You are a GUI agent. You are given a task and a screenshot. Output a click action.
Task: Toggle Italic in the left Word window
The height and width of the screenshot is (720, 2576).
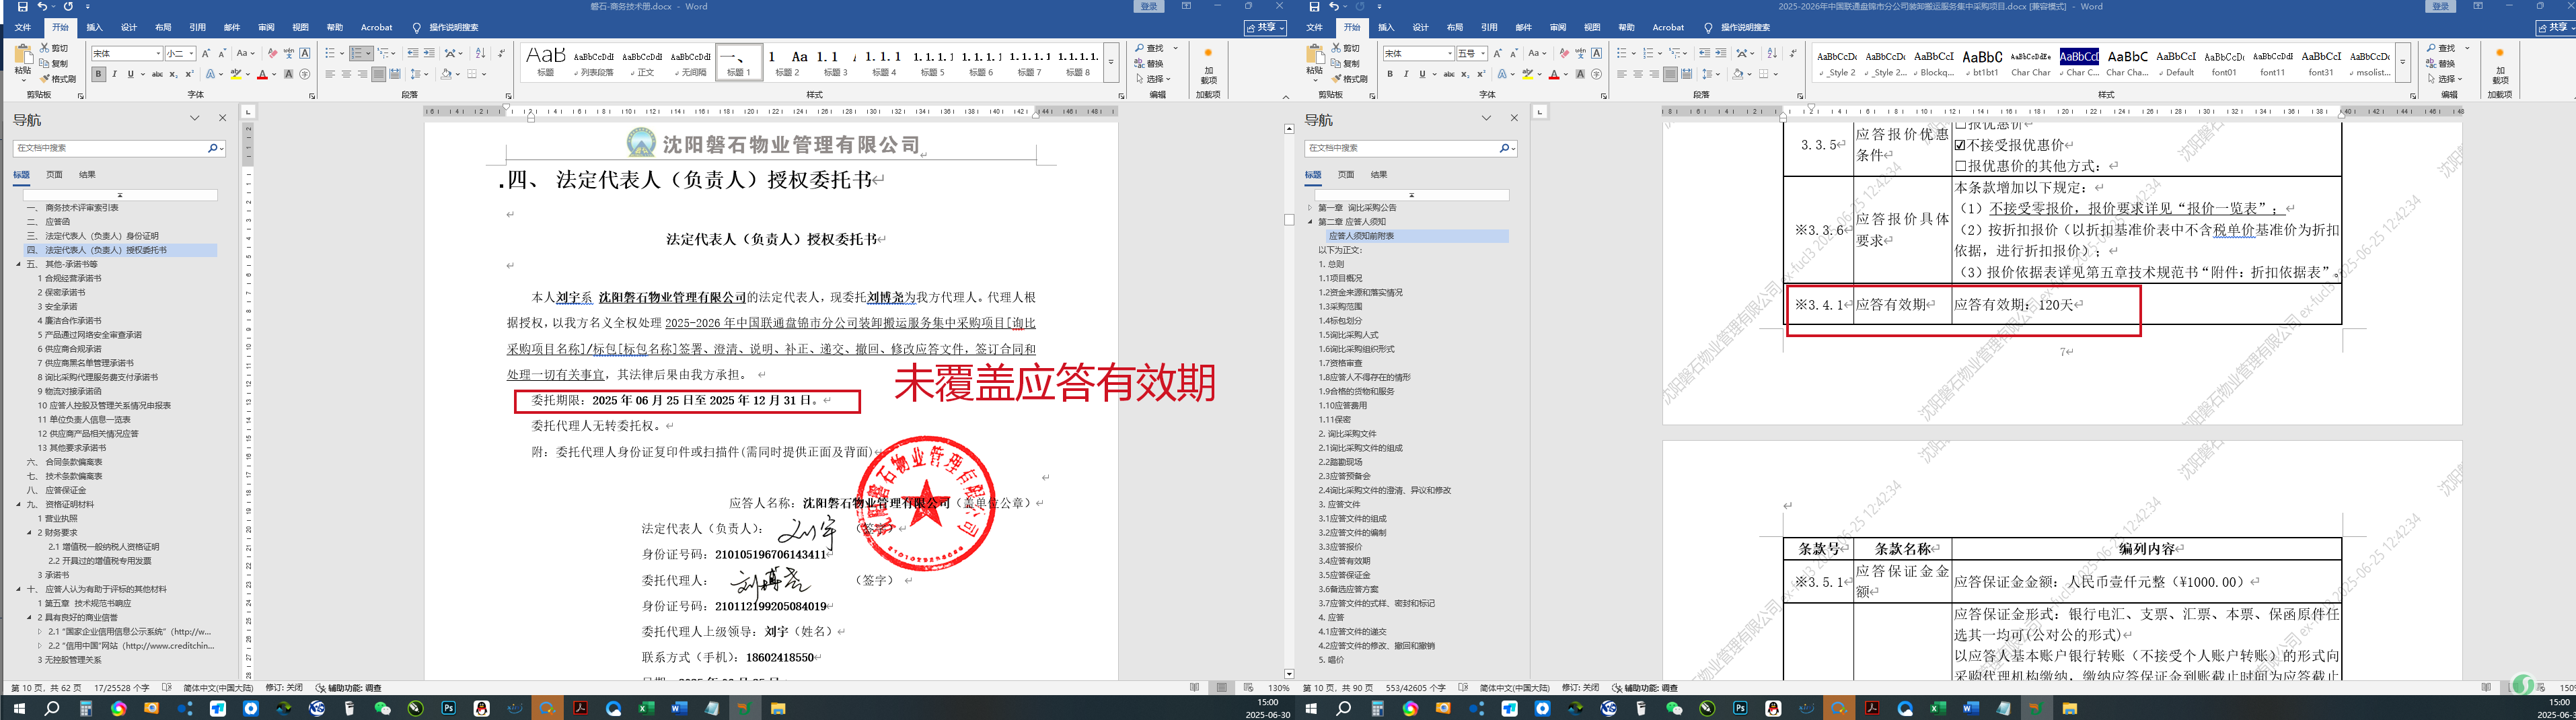(114, 74)
